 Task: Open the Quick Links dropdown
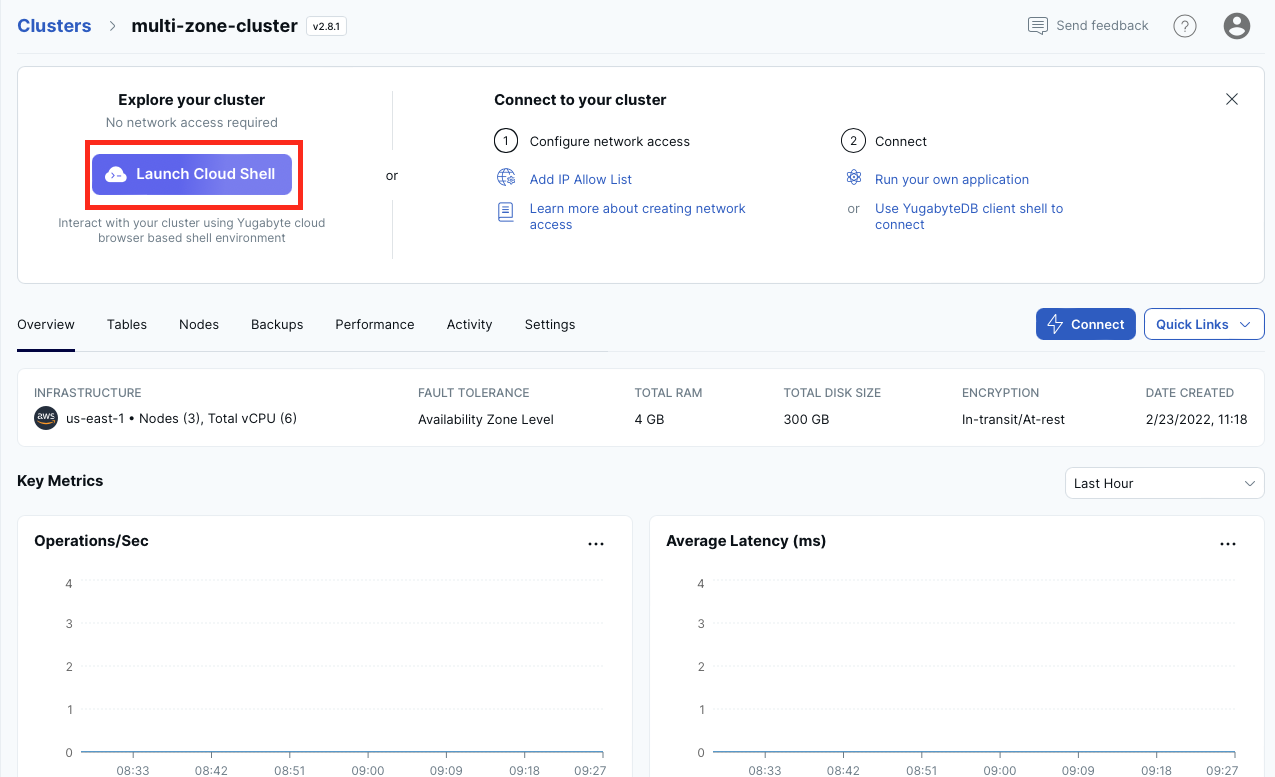[1203, 324]
